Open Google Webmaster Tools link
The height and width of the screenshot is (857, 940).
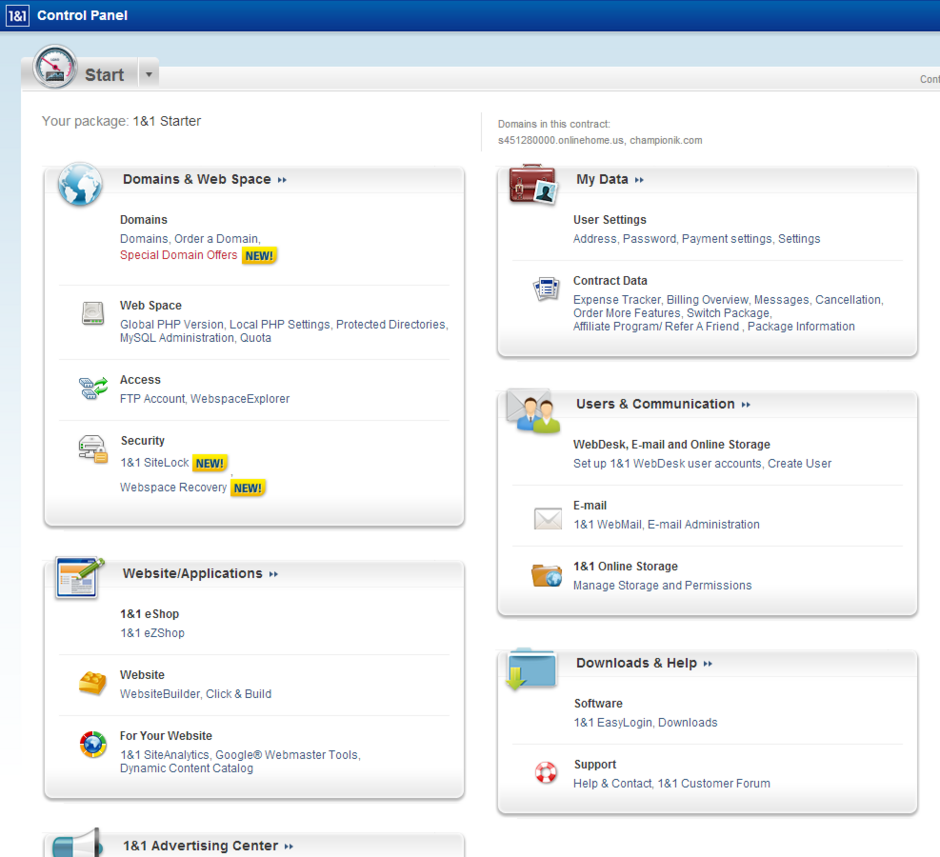point(287,755)
